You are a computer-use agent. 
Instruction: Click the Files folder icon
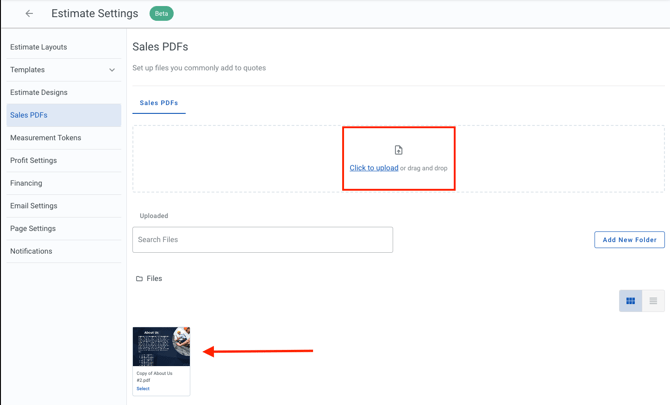point(139,279)
